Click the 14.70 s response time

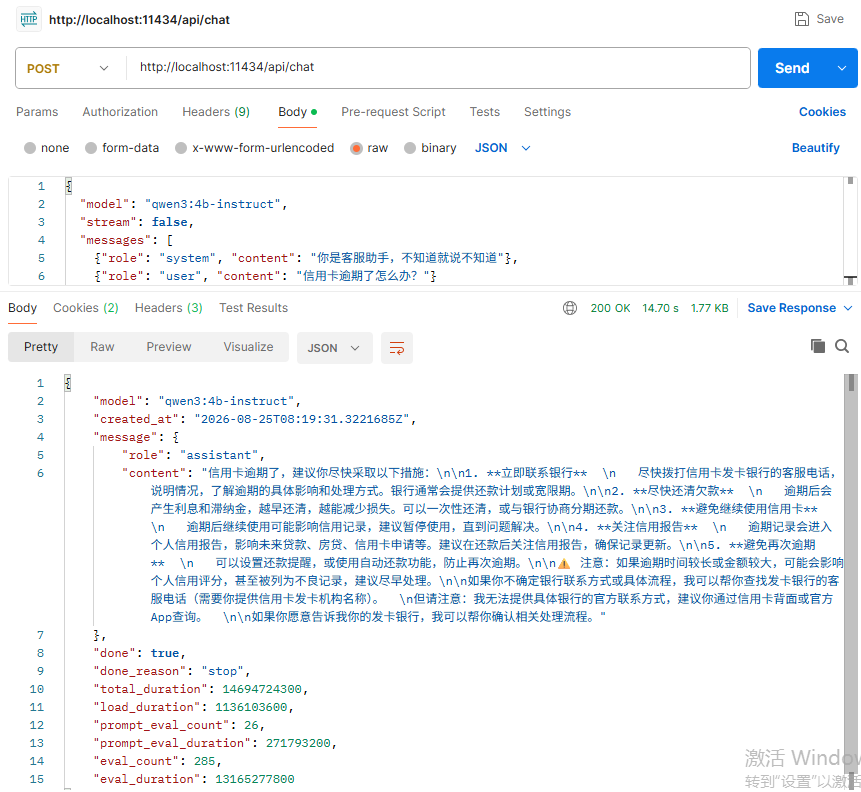pos(661,308)
